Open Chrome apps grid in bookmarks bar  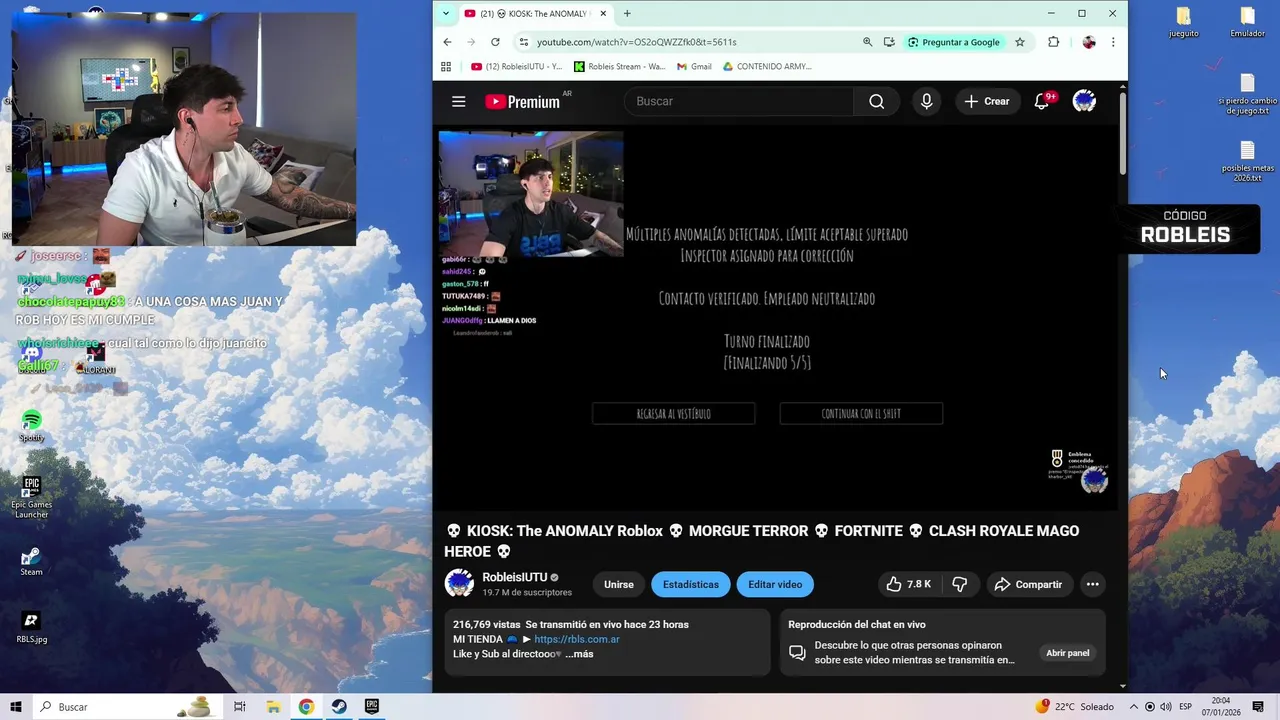pos(446,66)
